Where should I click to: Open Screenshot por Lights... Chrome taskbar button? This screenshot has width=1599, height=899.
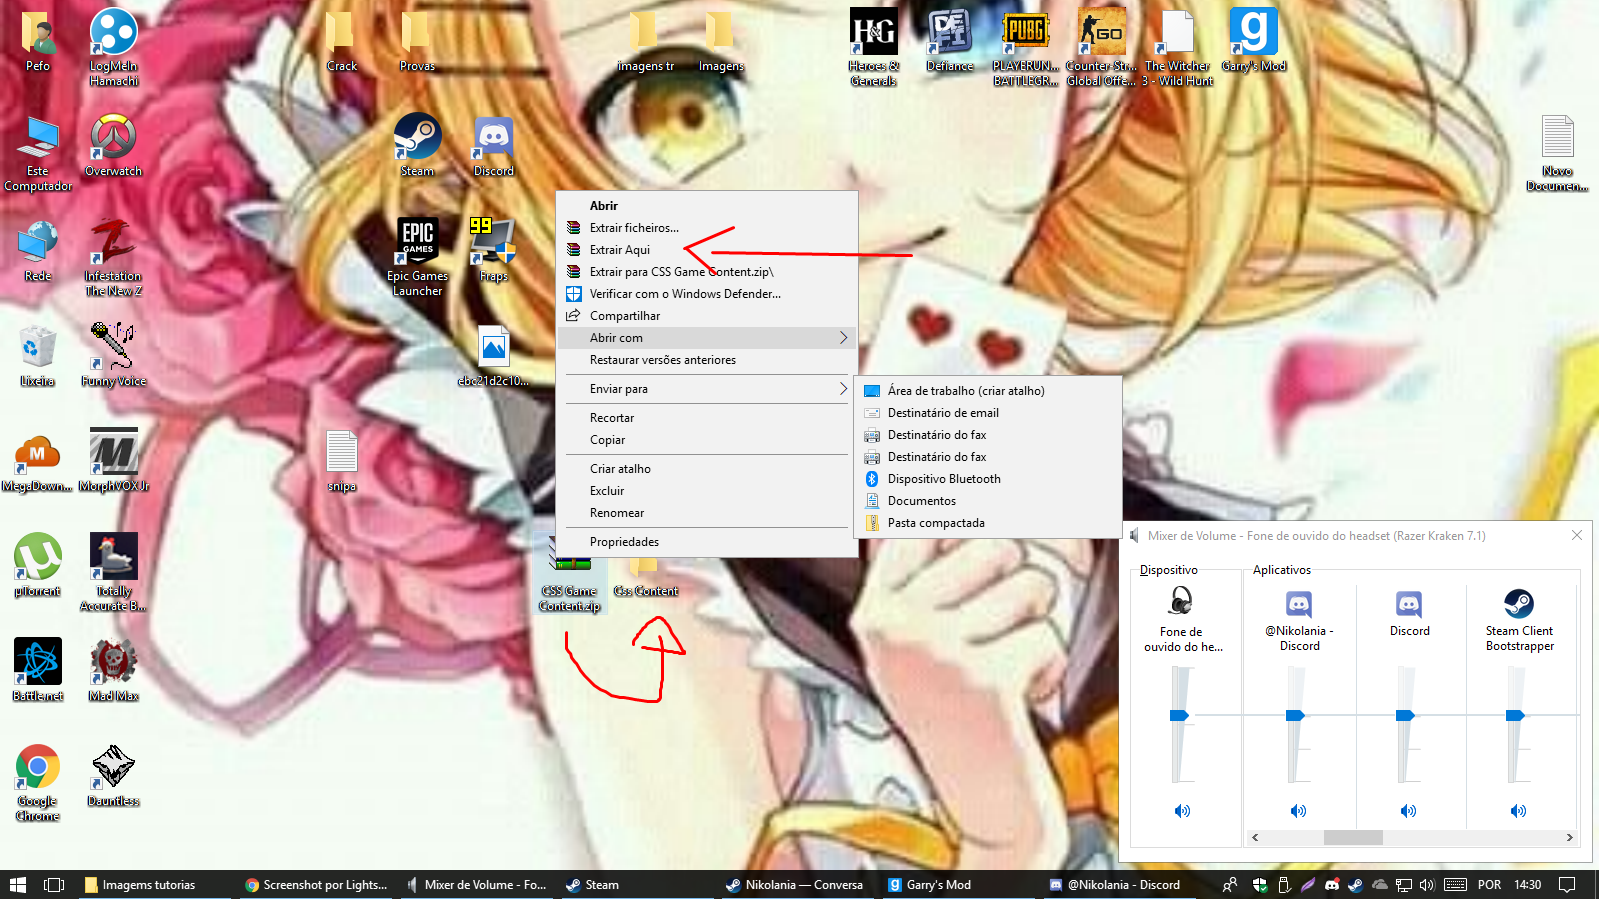316,885
